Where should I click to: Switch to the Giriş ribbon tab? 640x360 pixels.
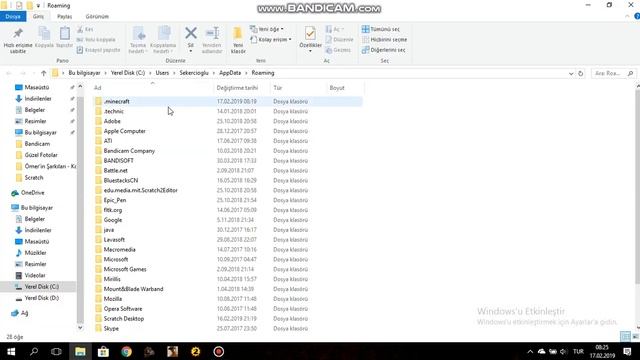tap(38, 16)
